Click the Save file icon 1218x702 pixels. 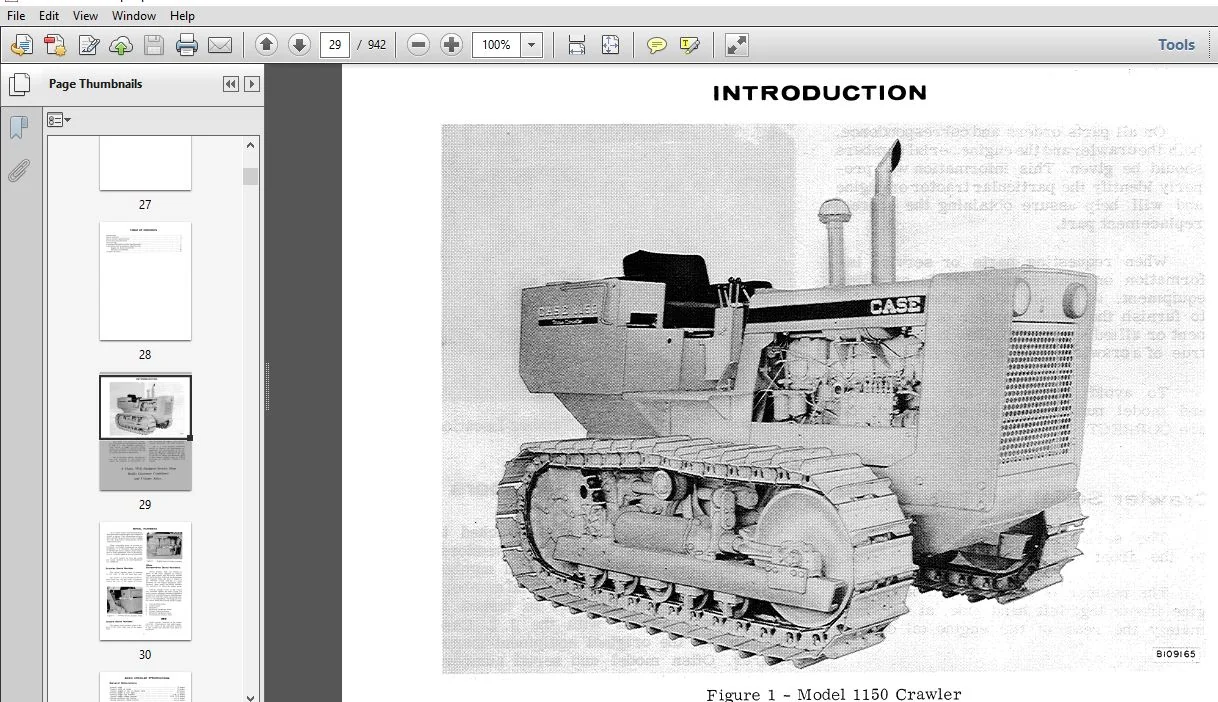[x=154, y=45]
